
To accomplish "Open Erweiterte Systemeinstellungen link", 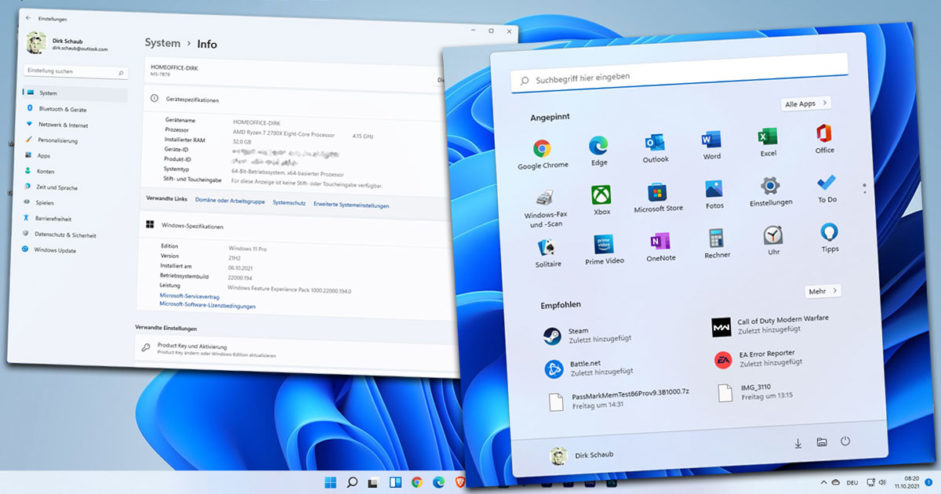I will (x=351, y=205).
